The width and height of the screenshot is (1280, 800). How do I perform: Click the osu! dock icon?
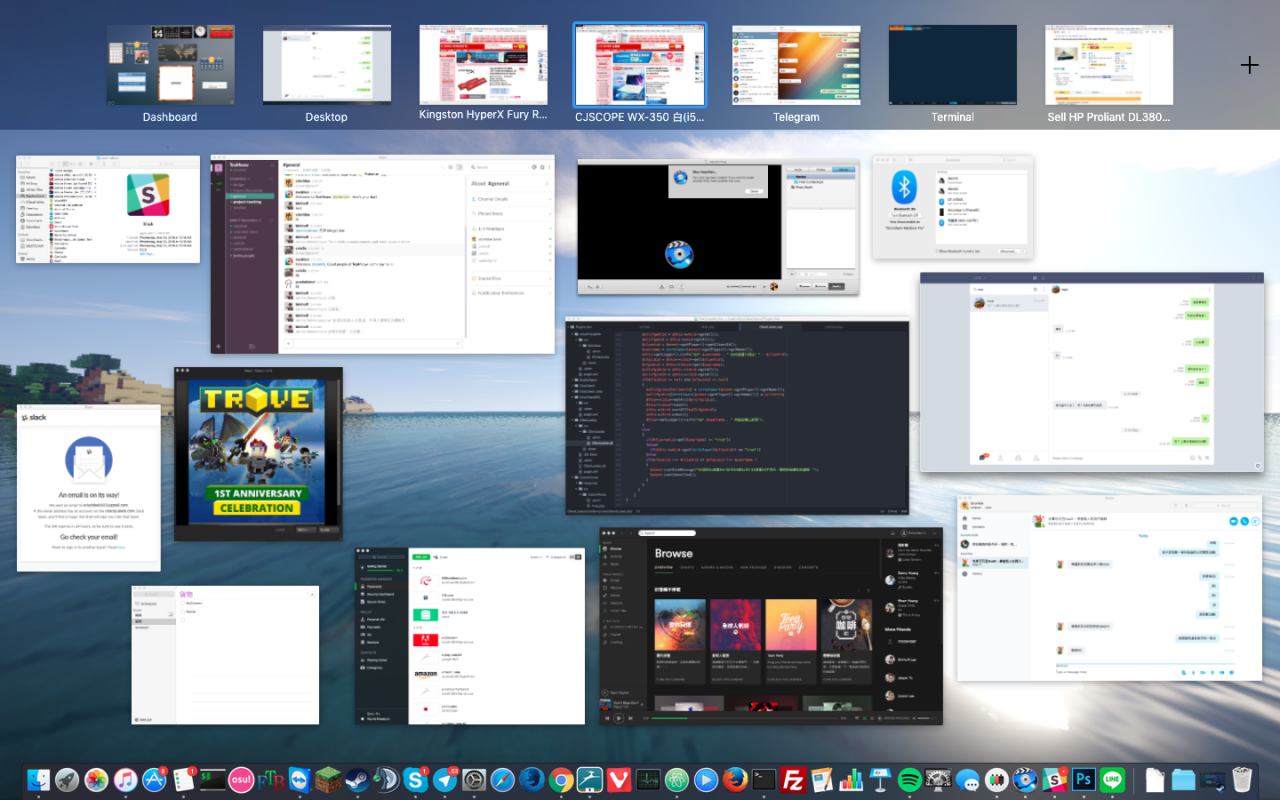point(241,780)
